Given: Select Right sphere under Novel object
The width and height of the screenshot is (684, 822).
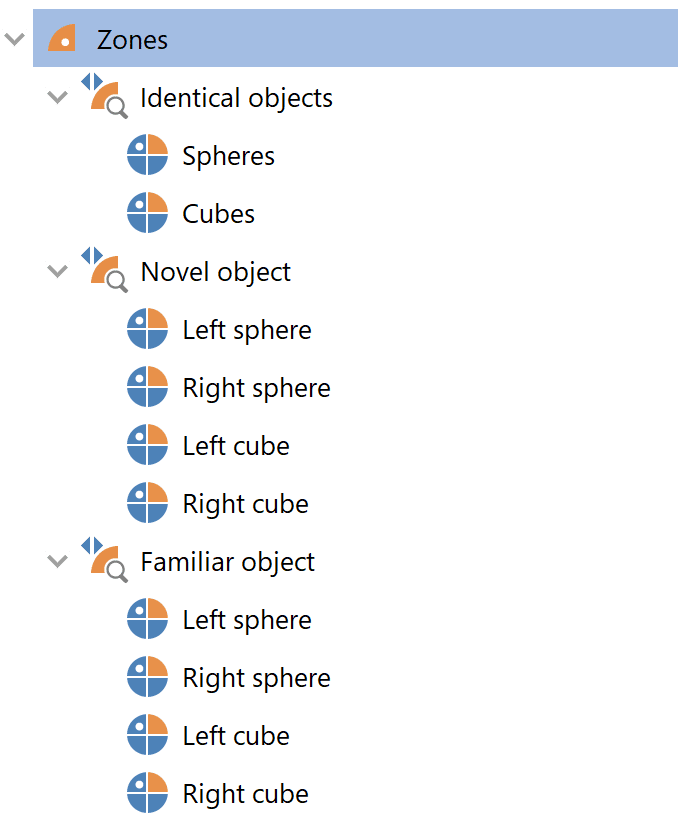Looking at the screenshot, I should (x=255, y=387).
